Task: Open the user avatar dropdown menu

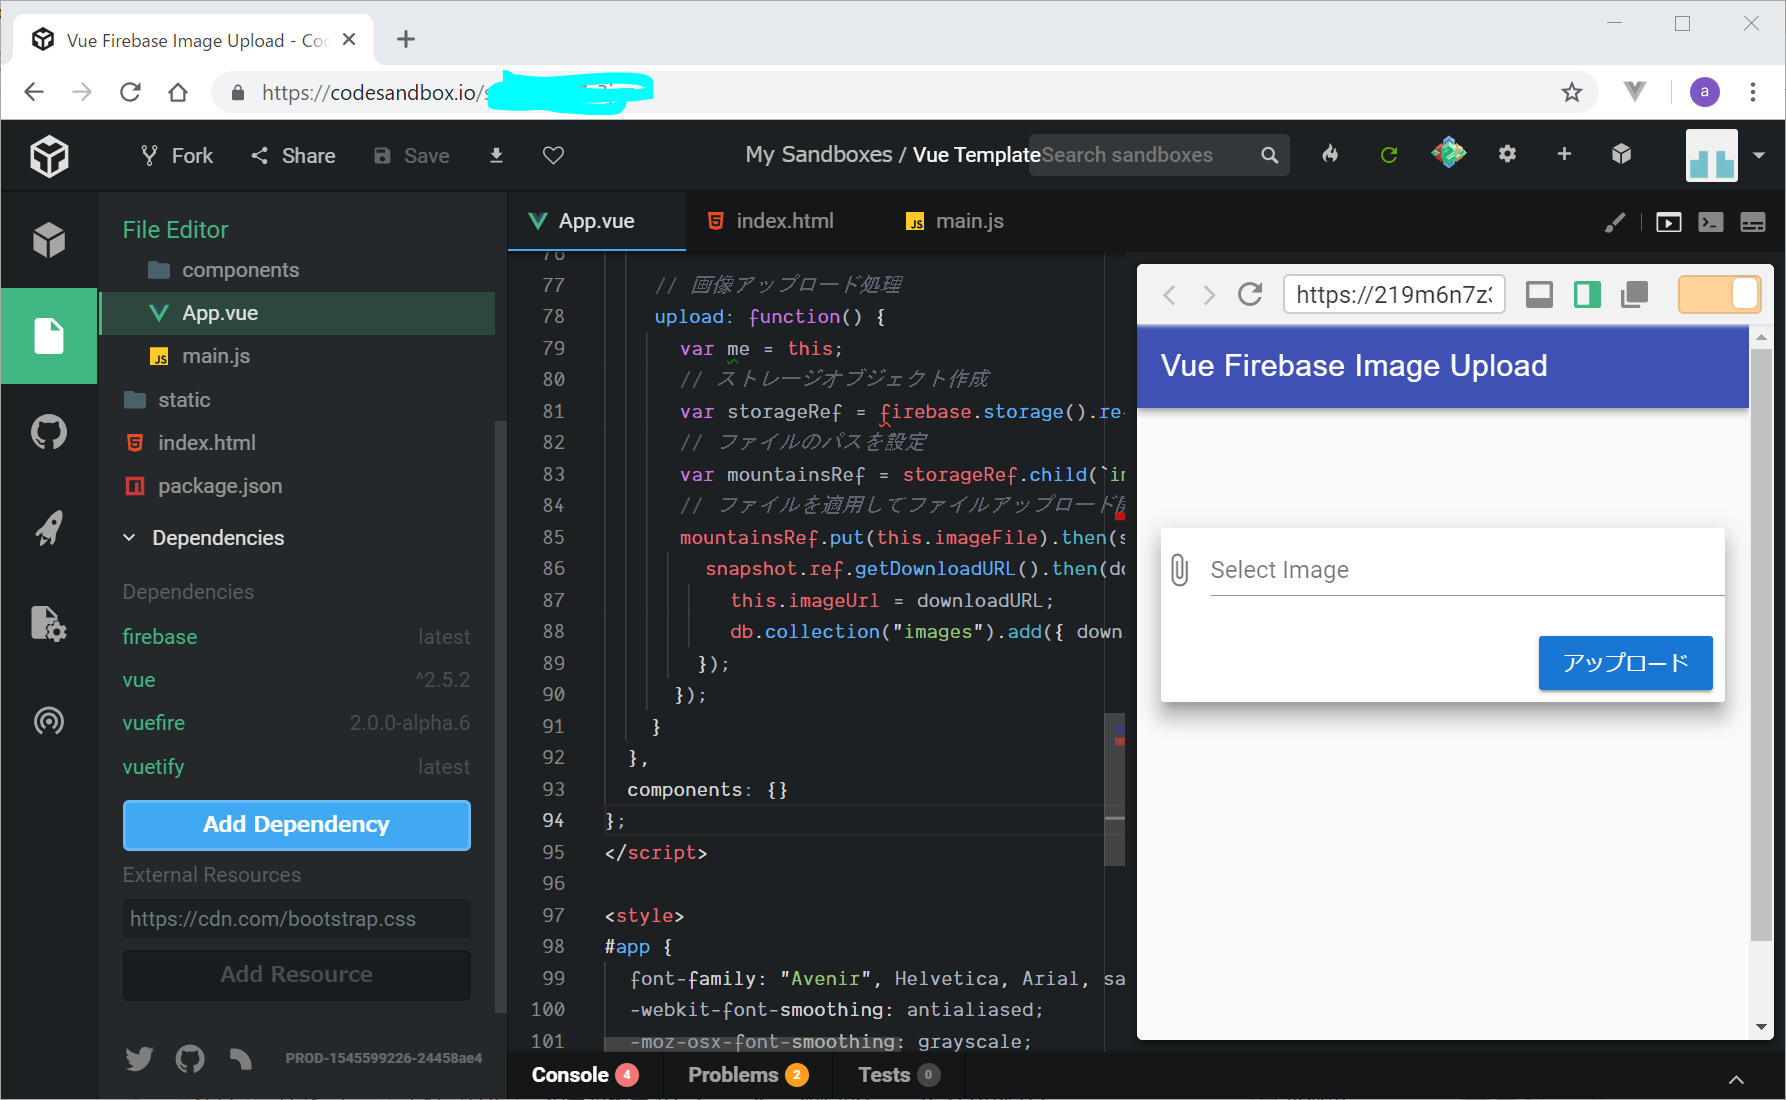Action: click(x=1758, y=156)
